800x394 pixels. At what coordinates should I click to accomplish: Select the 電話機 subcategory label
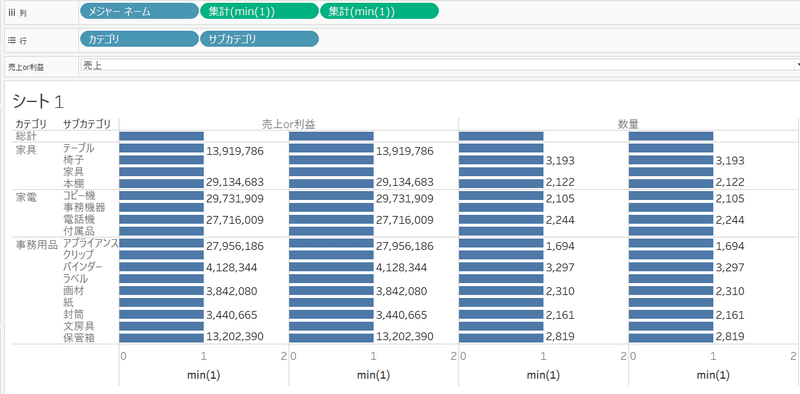click(x=79, y=219)
